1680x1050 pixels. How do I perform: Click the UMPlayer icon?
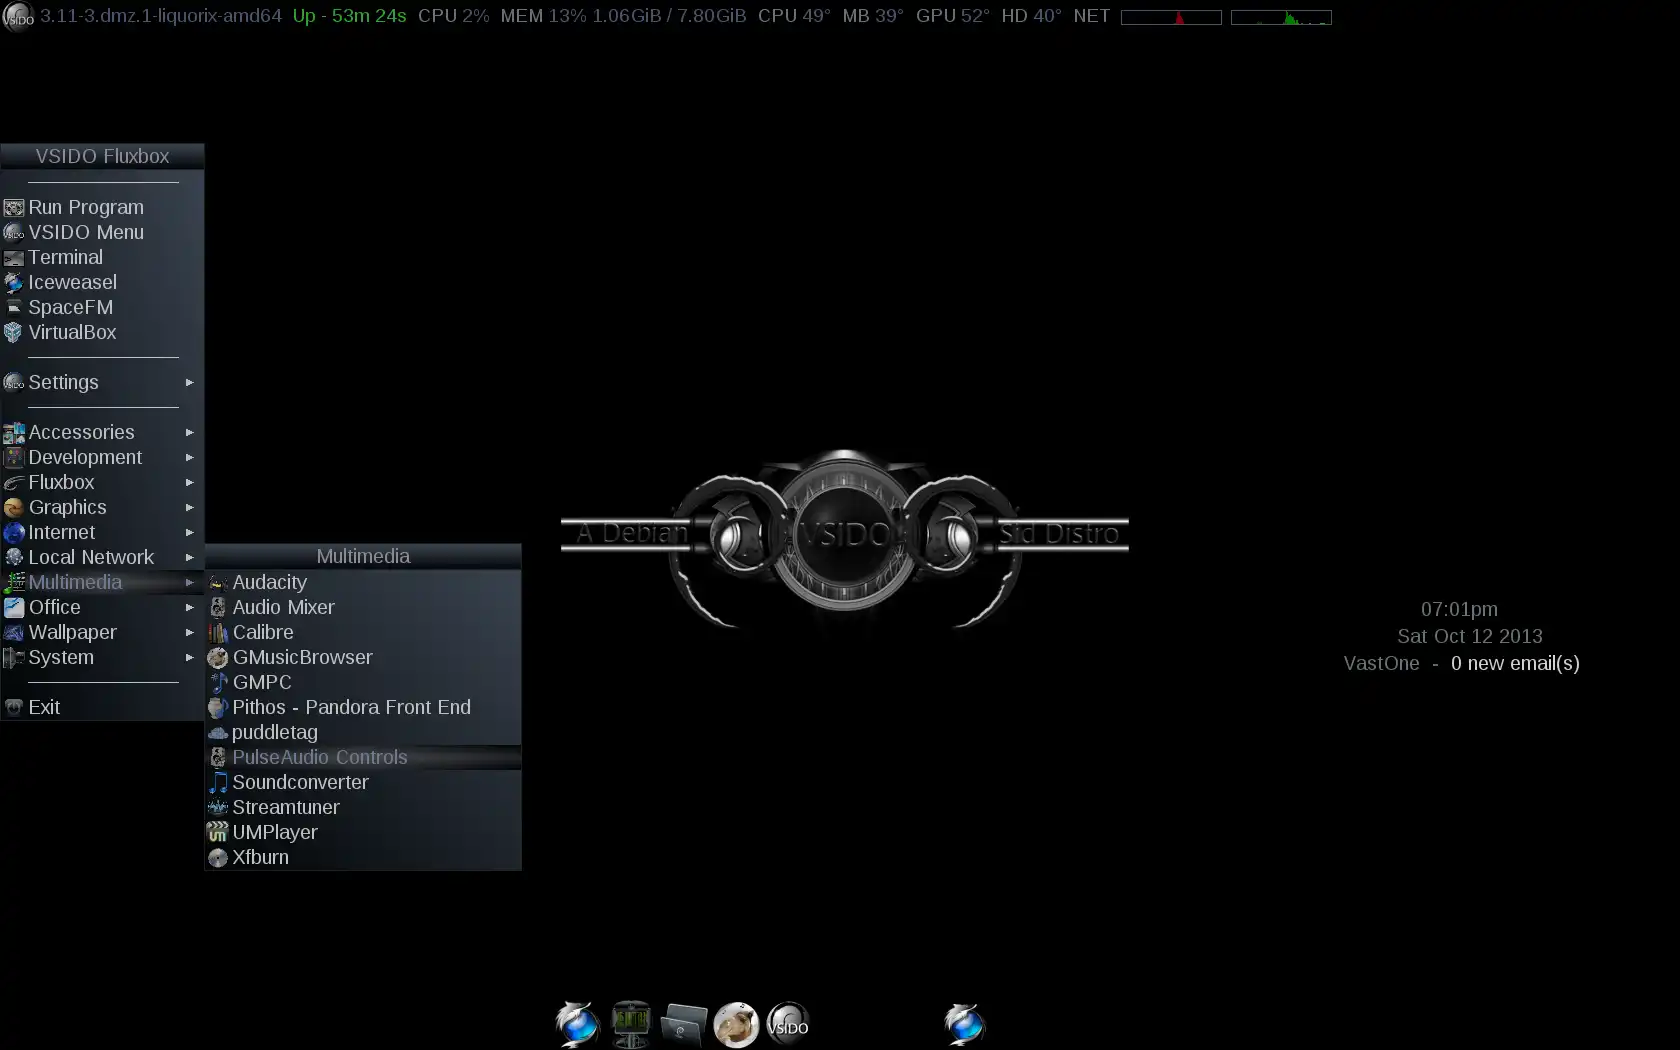(x=218, y=833)
